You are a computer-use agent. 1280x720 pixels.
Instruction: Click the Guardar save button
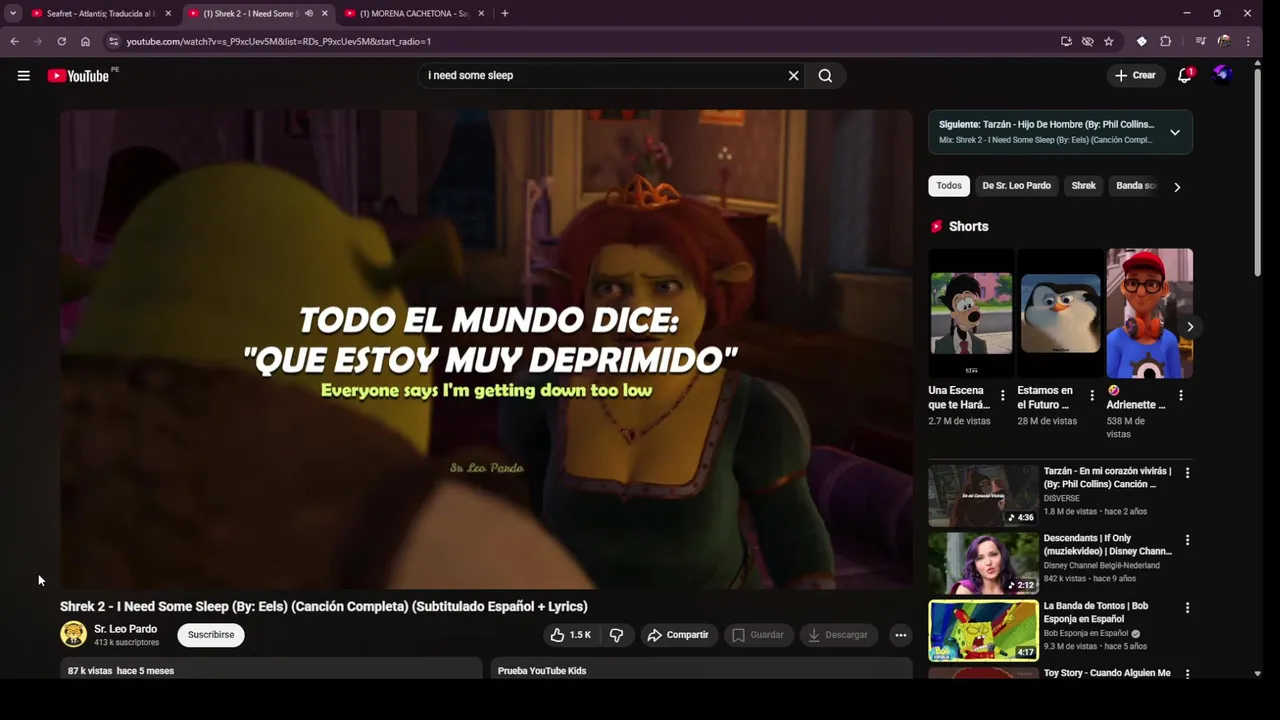coord(758,635)
